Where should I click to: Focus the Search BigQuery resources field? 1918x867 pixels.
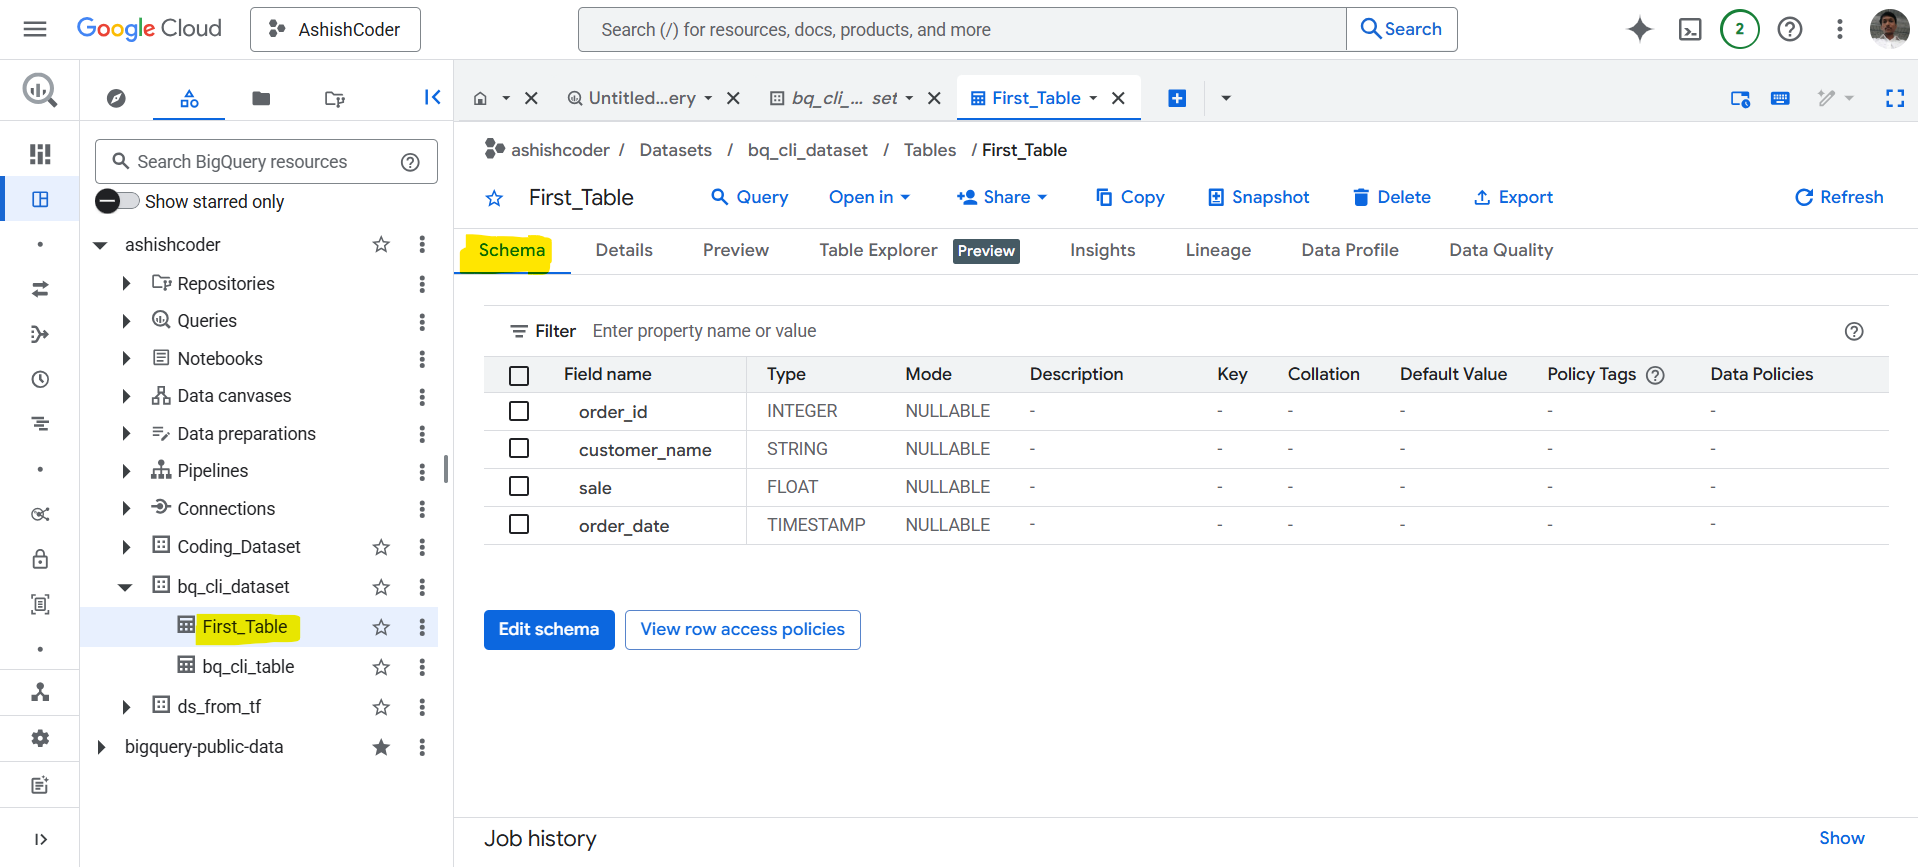click(x=266, y=162)
